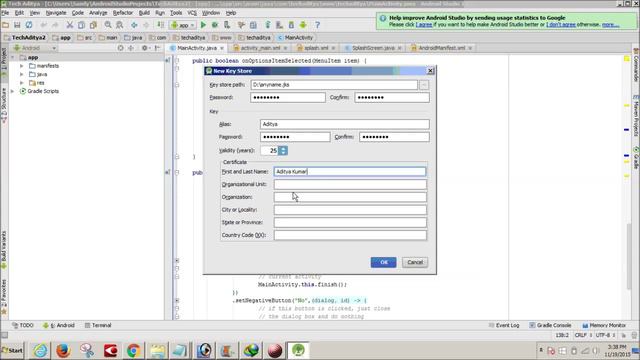Click the Organization input field
This screenshot has width=640, height=360.
(350, 197)
